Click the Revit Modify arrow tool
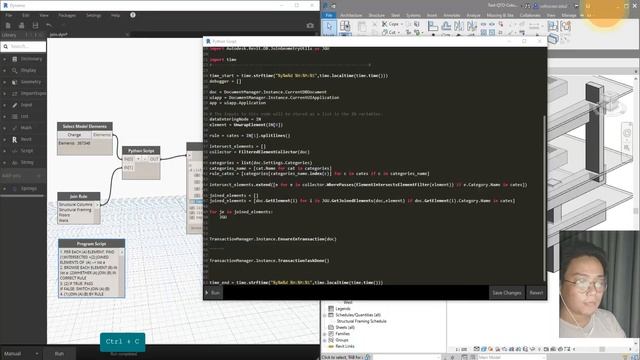The height and width of the screenshot is (360, 640). click(329, 27)
